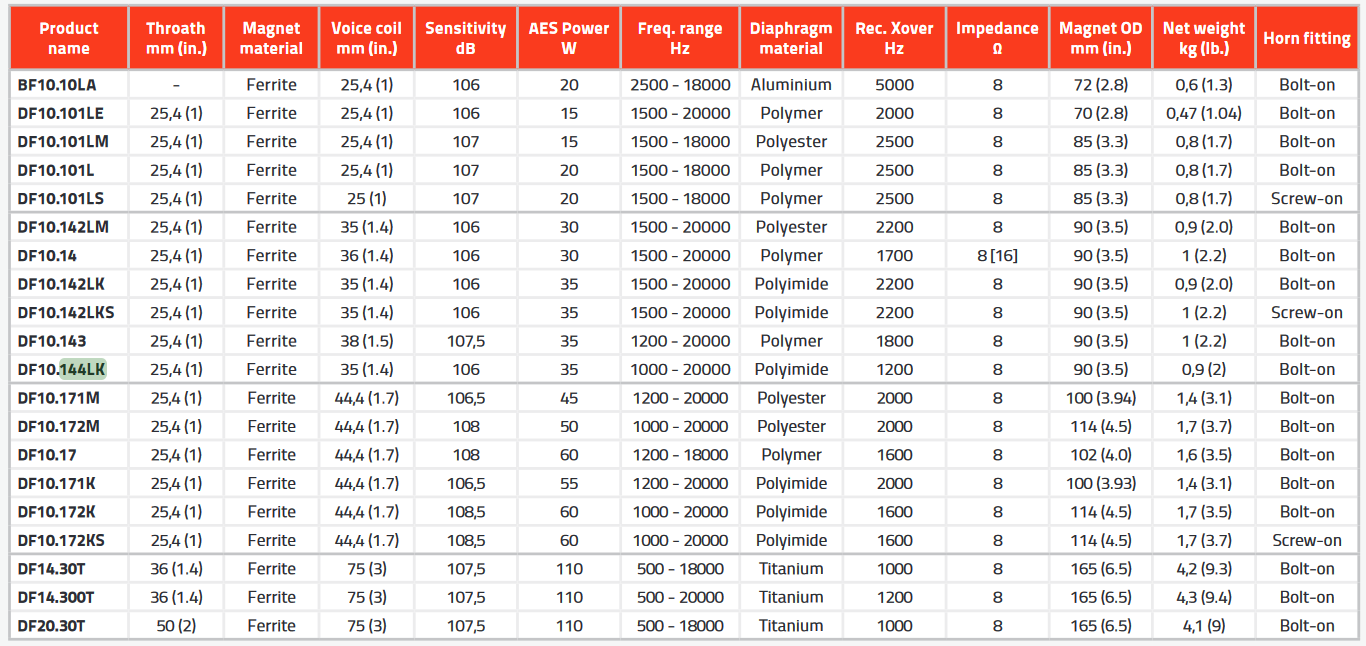The height and width of the screenshot is (646, 1366).
Task: Select product BF10.10LA
Action: (57, 85)
